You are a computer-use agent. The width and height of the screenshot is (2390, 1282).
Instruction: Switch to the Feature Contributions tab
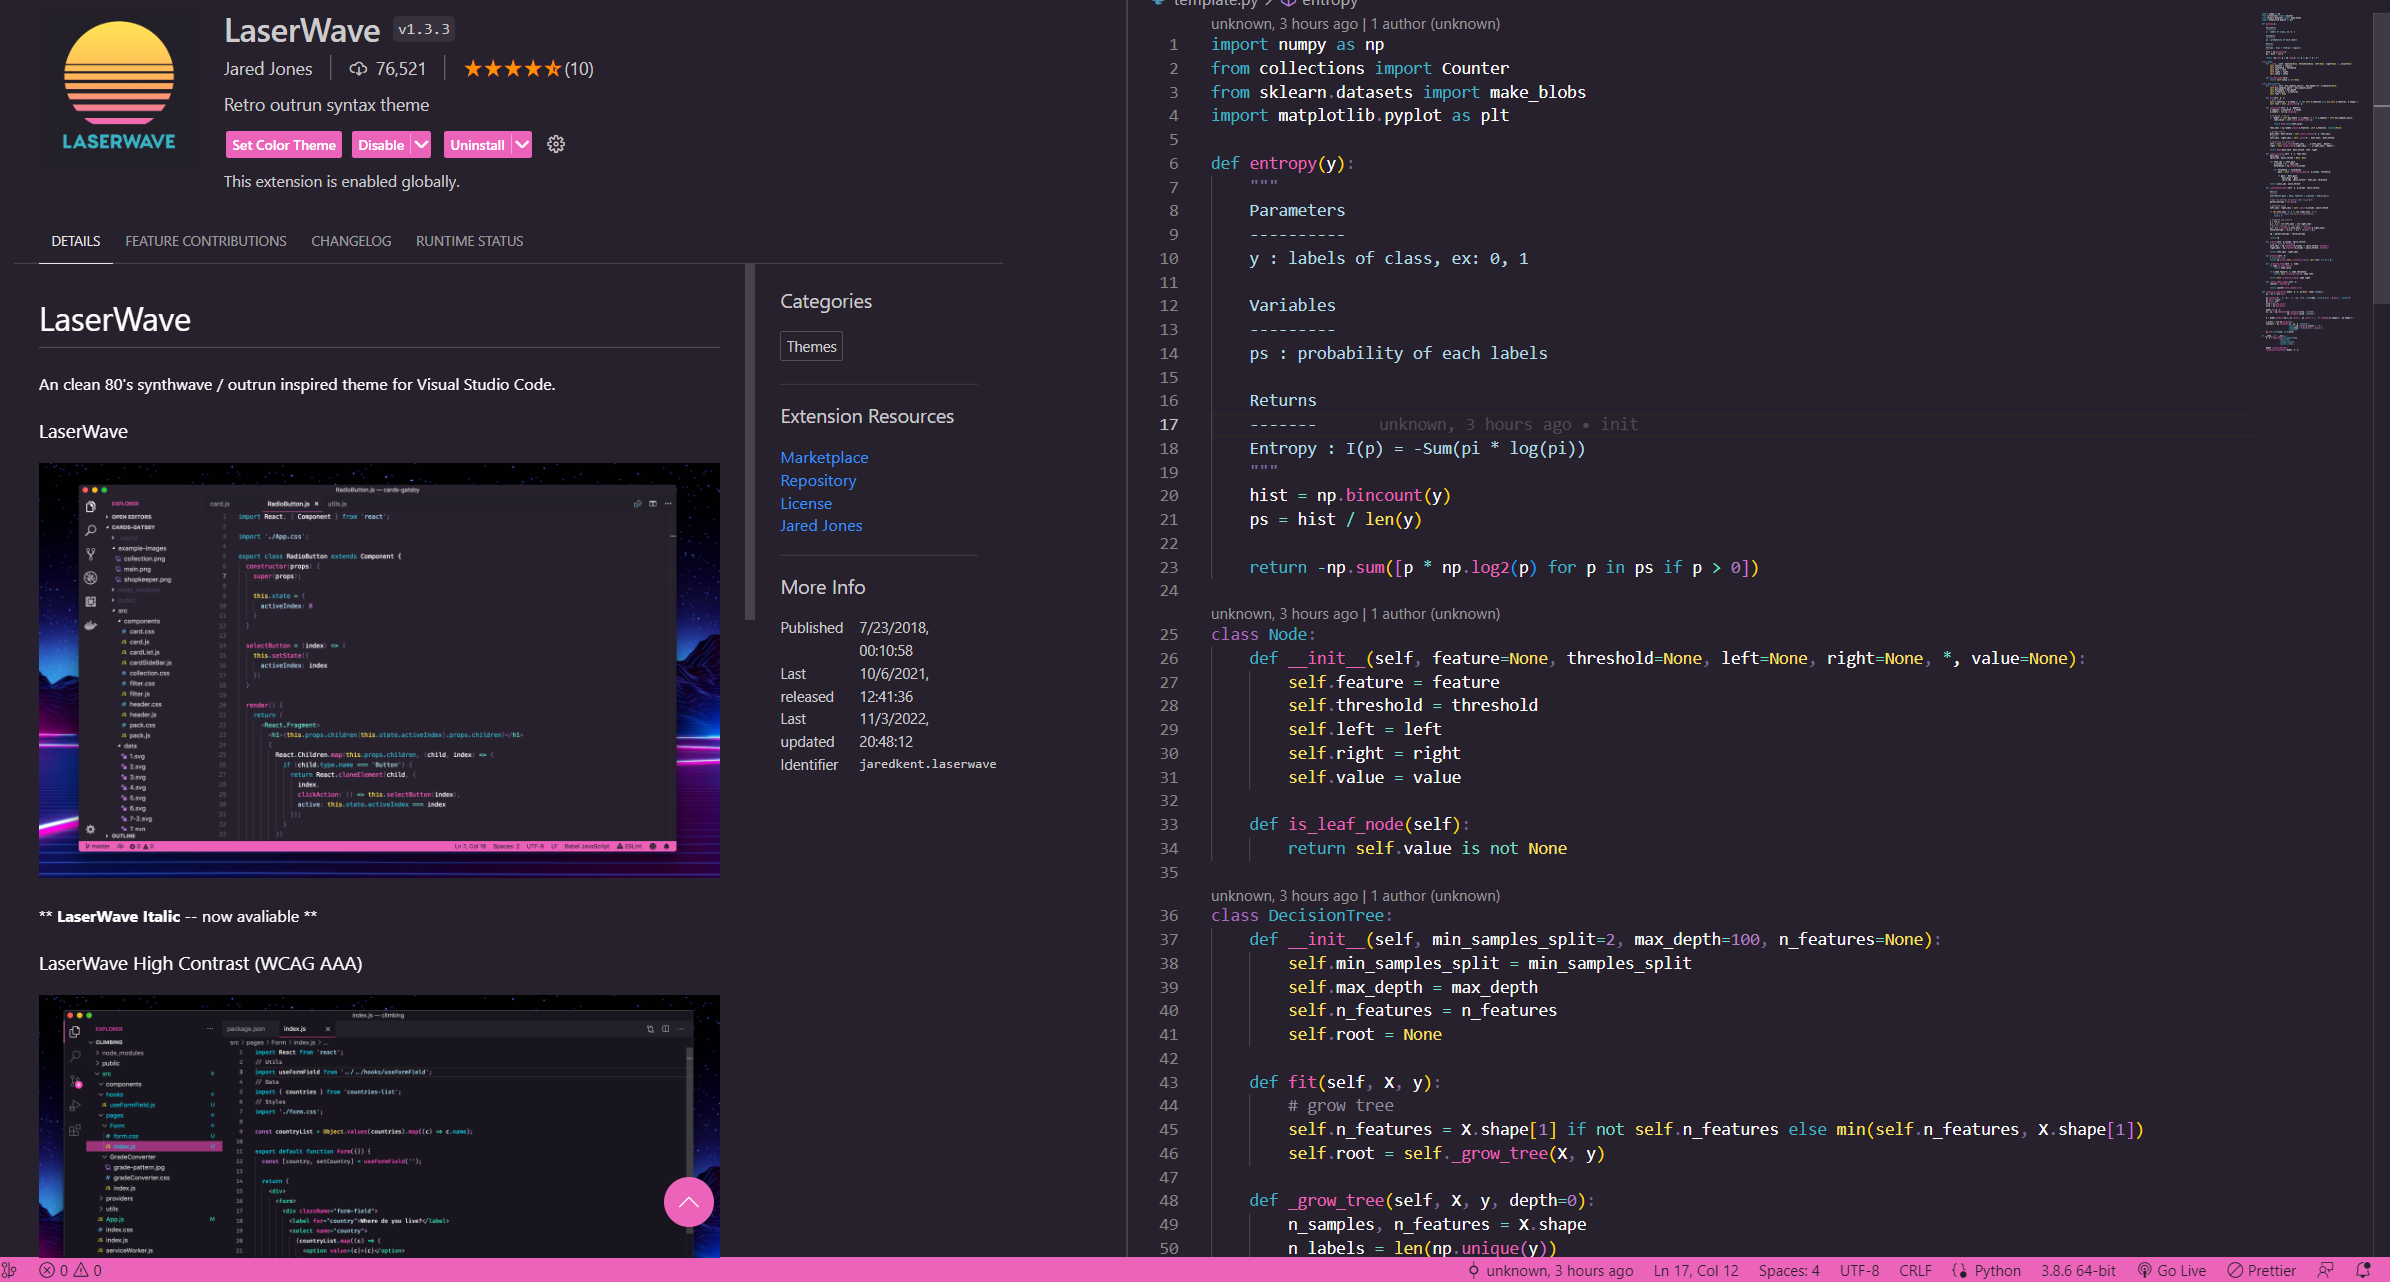(206, 241)
